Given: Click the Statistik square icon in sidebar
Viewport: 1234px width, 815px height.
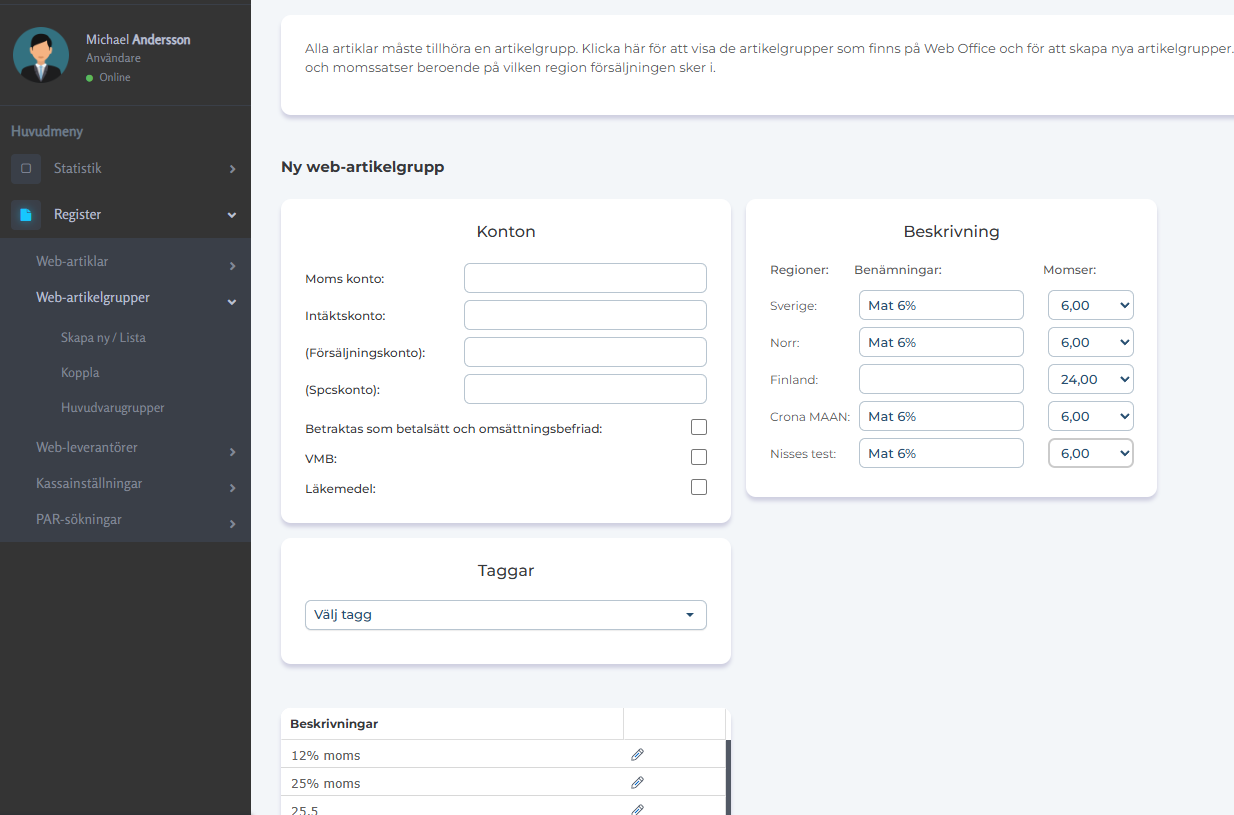Looking at the screenshot, I should click(26, 169).
